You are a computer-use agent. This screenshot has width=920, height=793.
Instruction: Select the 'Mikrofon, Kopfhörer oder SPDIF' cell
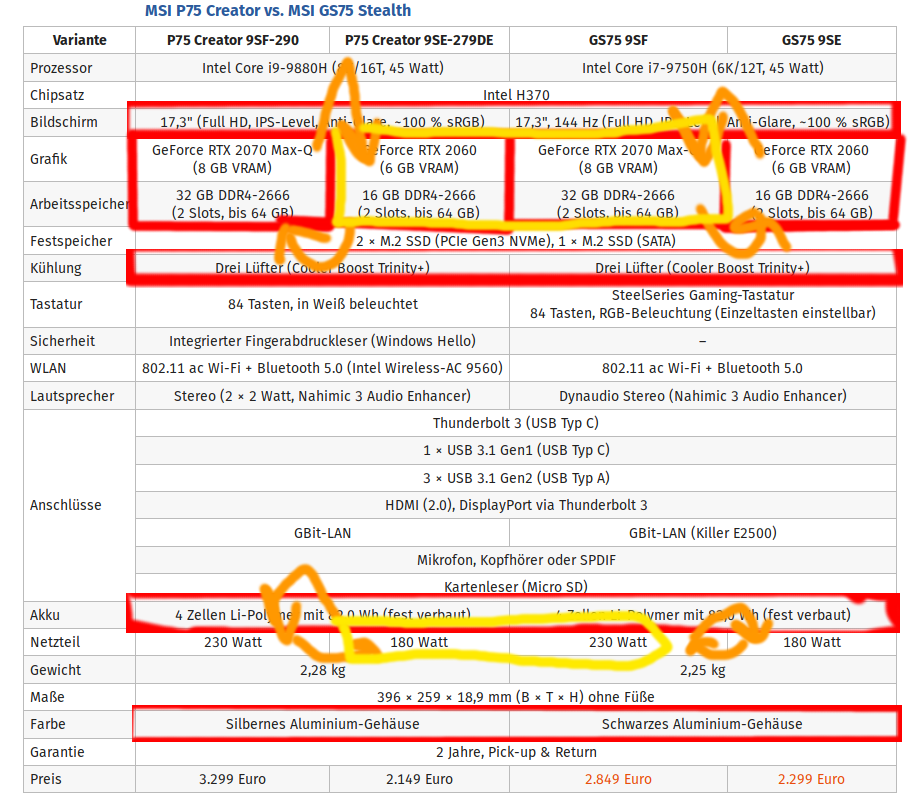[516, 560]
